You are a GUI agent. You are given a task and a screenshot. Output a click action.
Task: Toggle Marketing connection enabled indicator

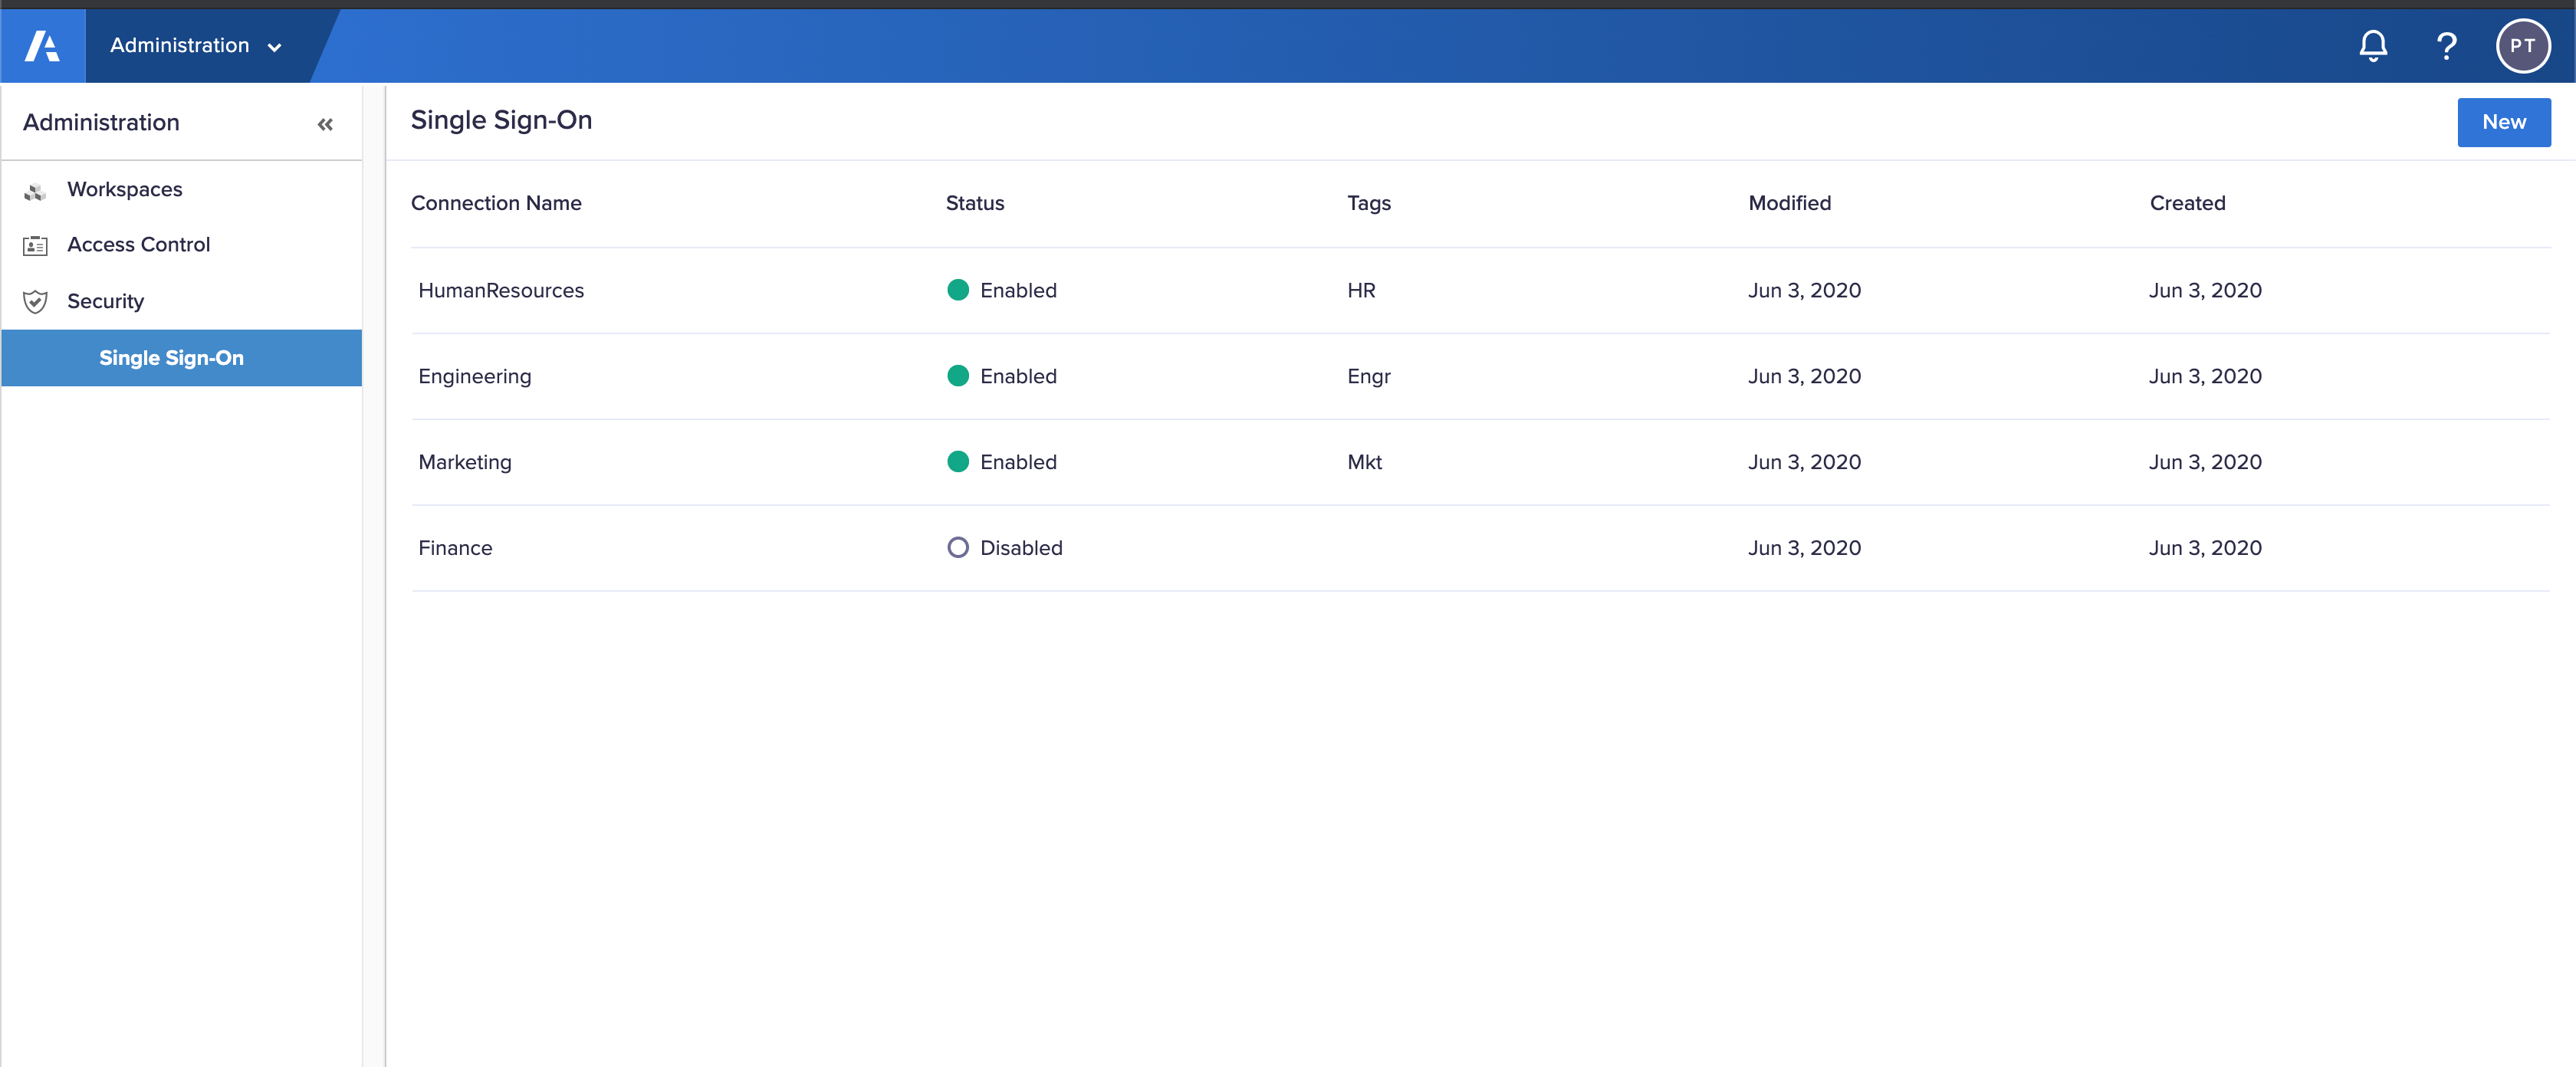point(957,461)
